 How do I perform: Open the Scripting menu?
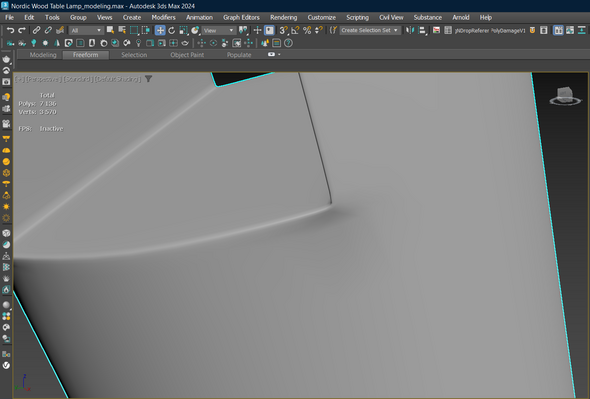(x=357, y=17)
